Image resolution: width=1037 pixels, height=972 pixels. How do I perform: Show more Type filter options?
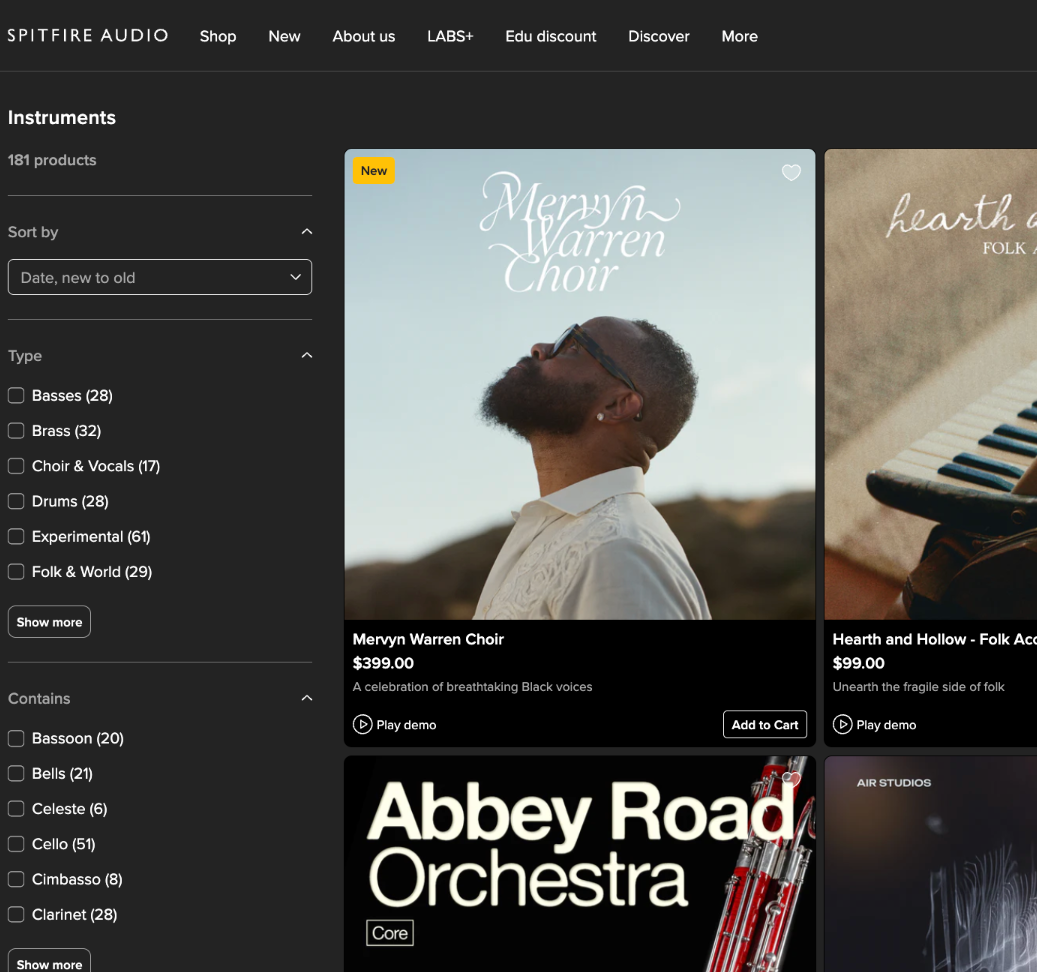[49, 622]
